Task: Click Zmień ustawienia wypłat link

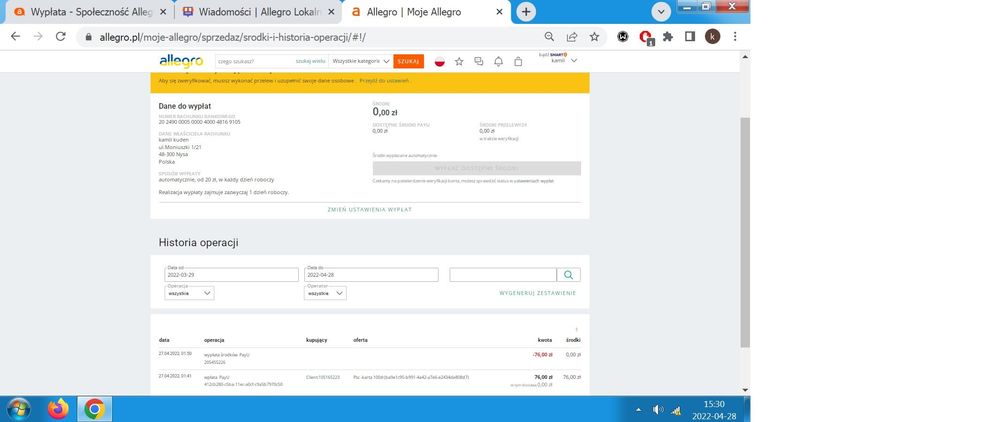Action: pyautogui.click(x=369, y=210)
